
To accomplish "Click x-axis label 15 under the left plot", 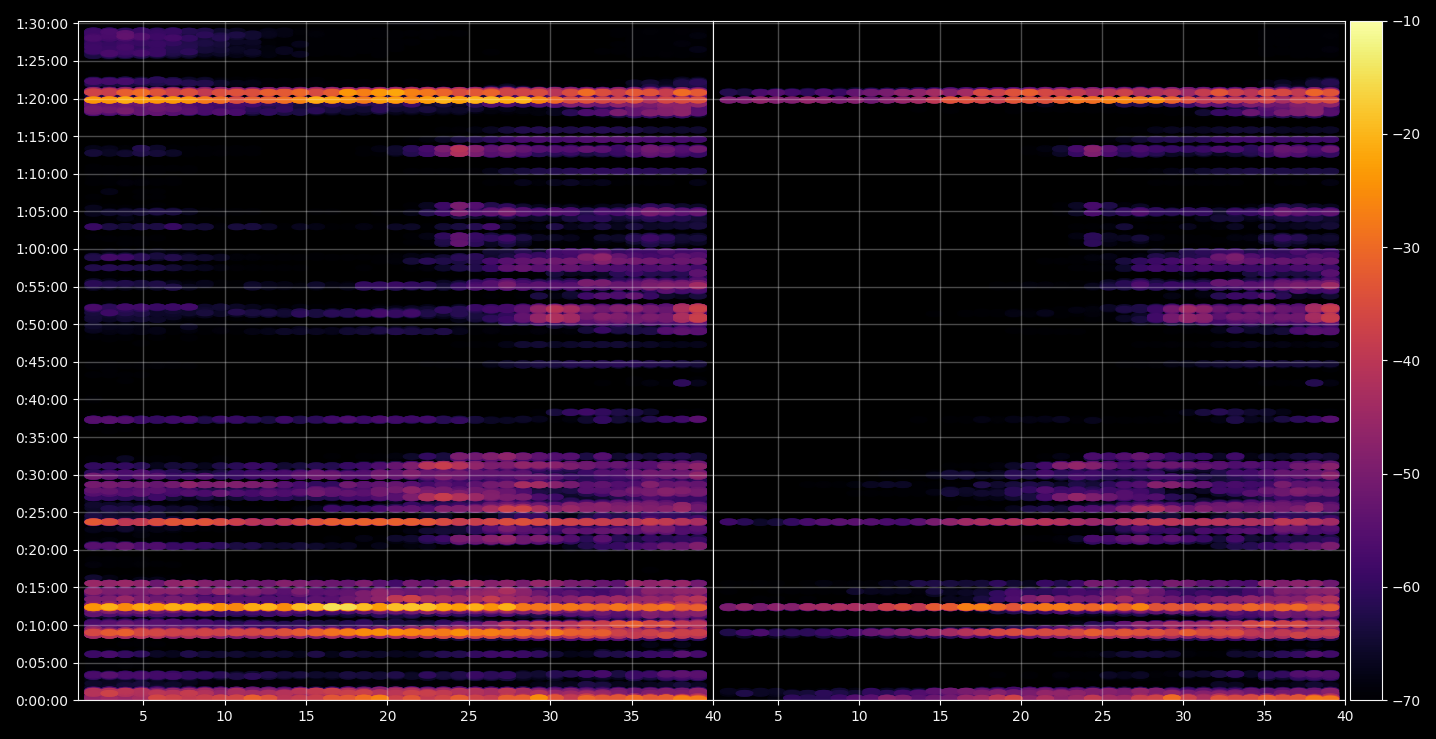I will point(306,716).
